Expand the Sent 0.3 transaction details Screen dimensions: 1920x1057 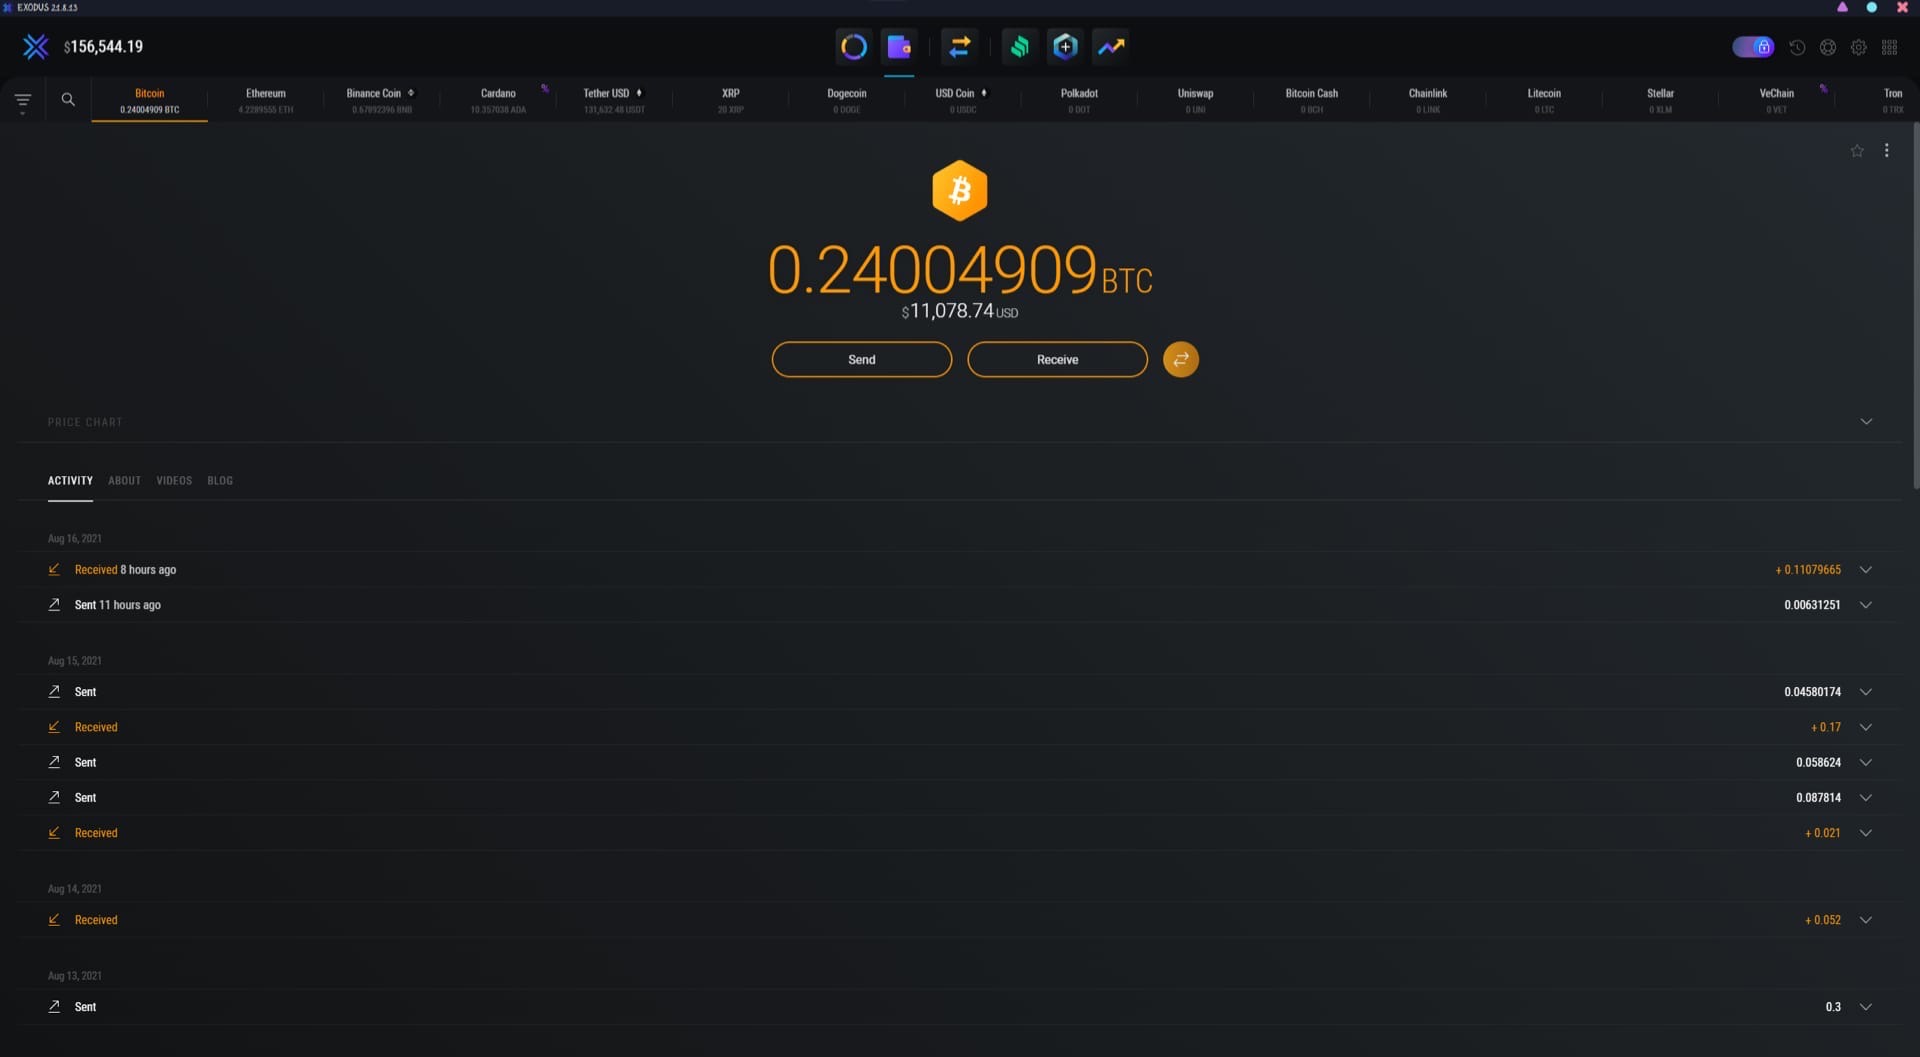click(1866, 1007)
